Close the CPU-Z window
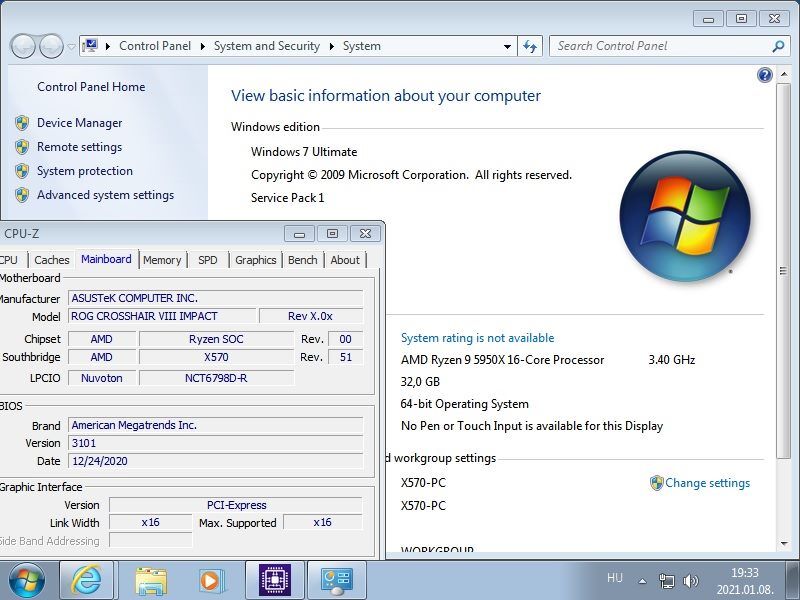Viewport: 800px width, 600px height. 365,234
